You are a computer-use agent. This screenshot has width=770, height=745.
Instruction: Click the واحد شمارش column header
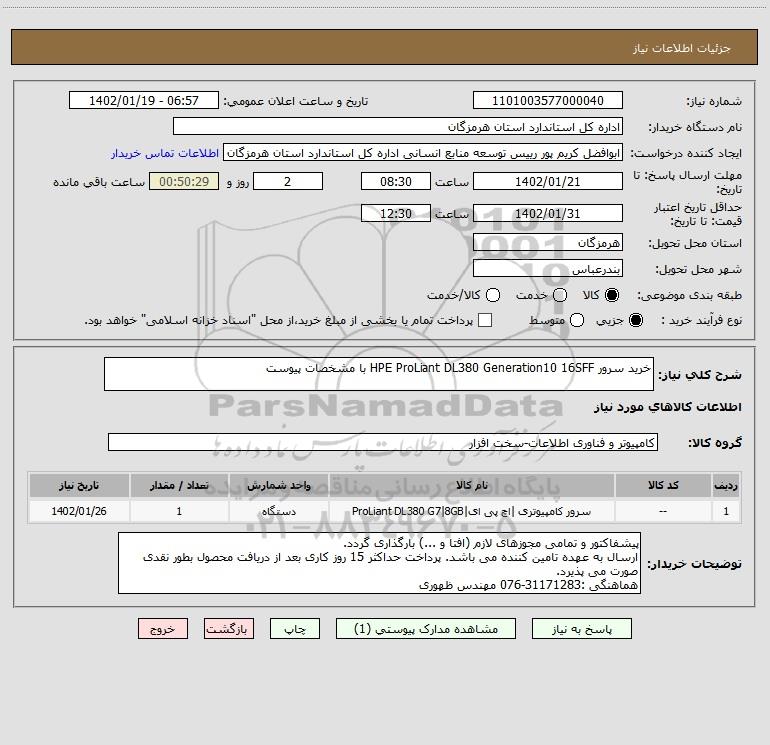tap(279, 485)
